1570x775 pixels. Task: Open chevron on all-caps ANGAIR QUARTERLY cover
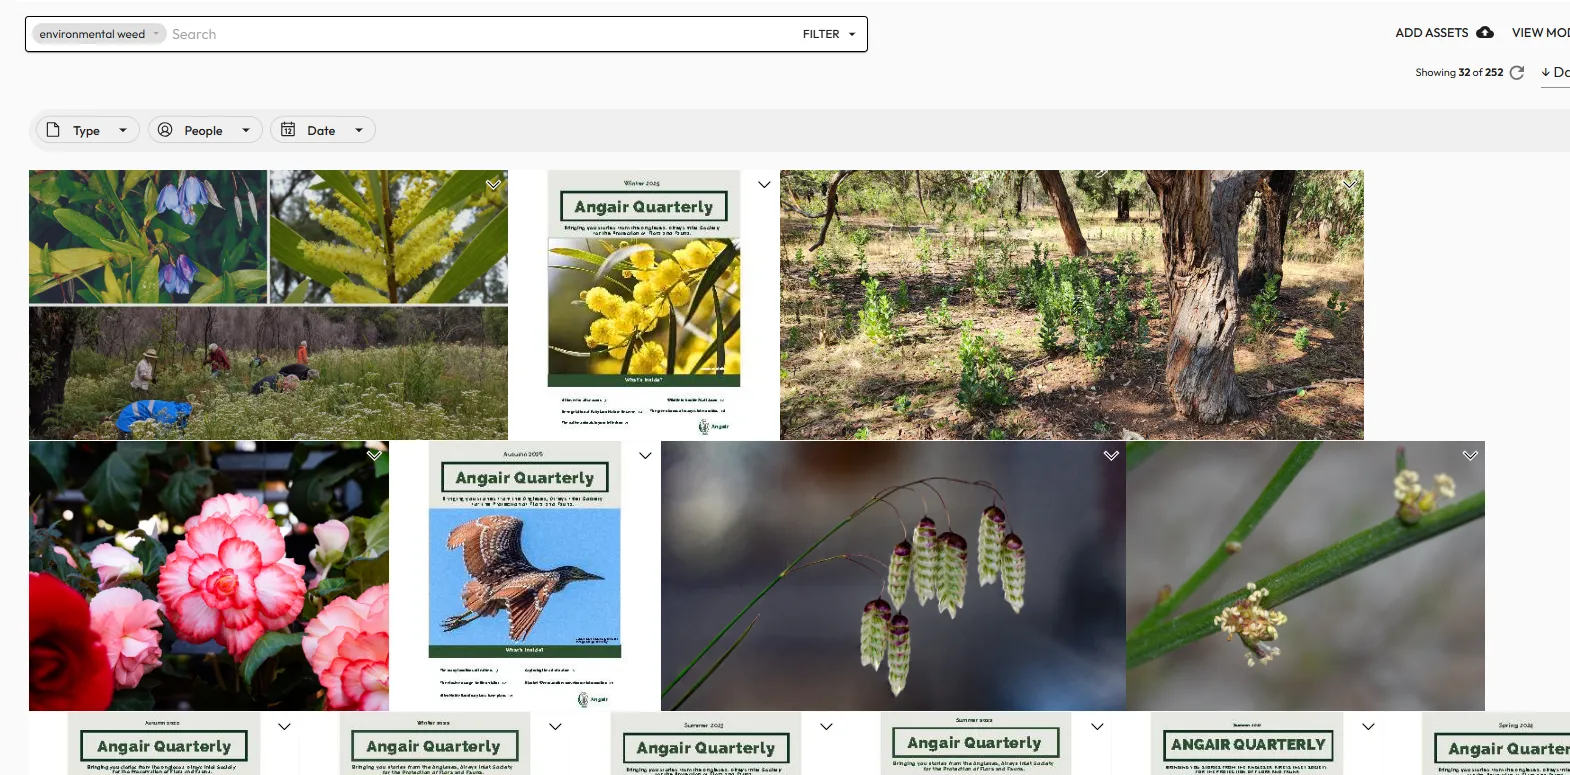pos(1368,727)
